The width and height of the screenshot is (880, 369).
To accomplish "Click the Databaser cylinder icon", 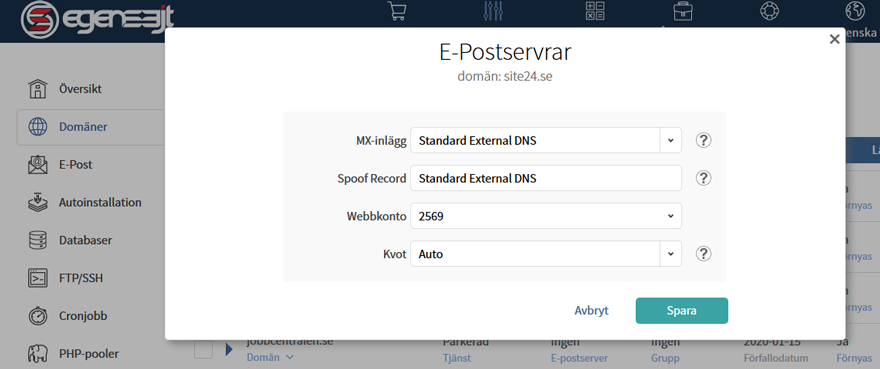I will click(38, 240).
